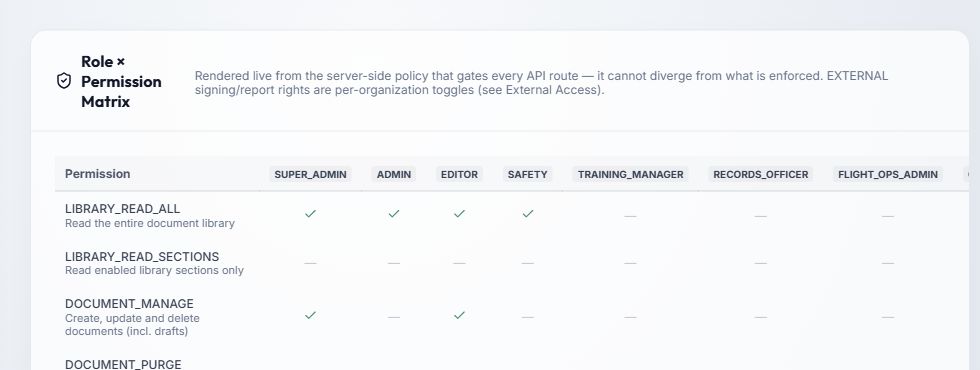Click the shield icon beside Role × Permission Matrix
This screenshot has height=370, width=980.
point(64,81)
